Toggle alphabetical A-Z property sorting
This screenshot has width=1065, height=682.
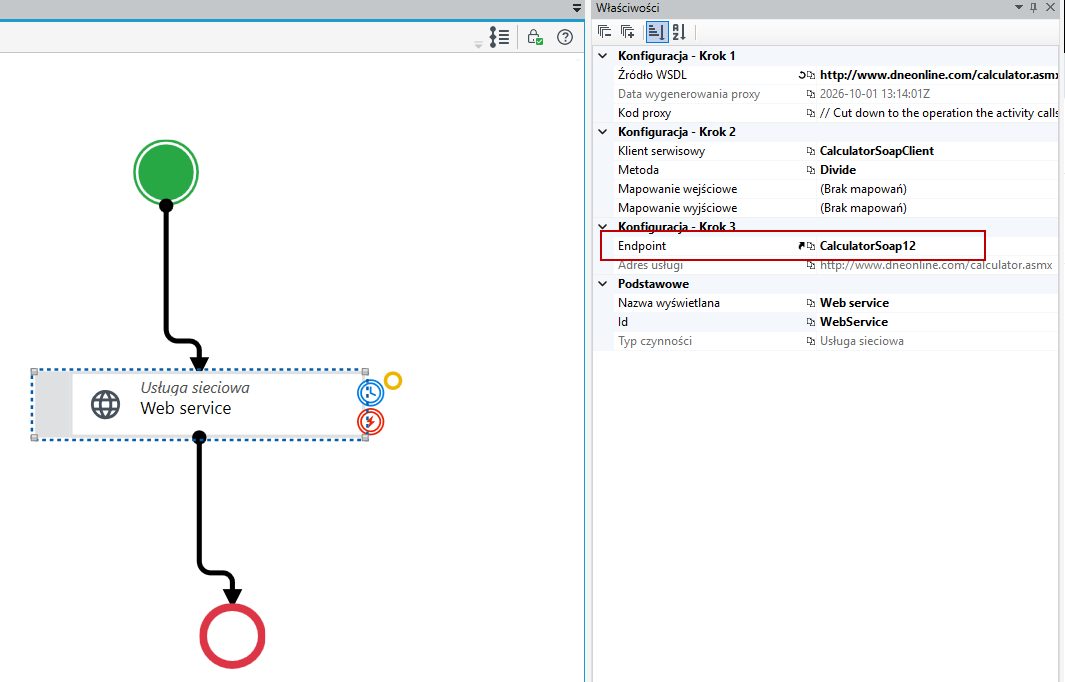click(679, 31)
